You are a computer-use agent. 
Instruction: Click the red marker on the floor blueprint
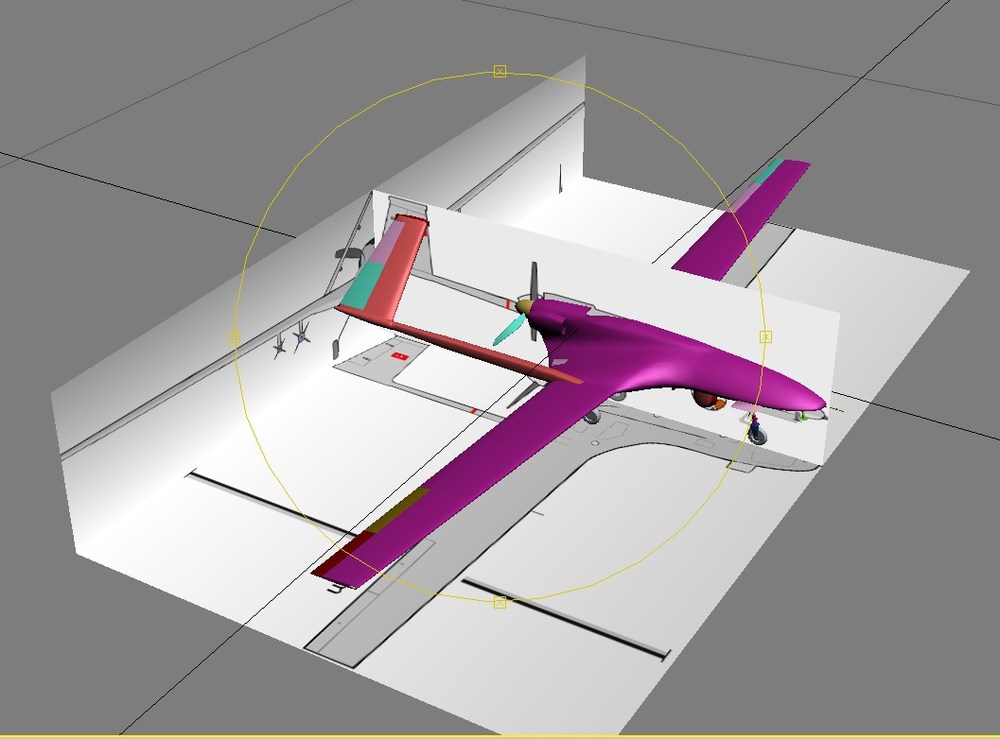[x=400, y=356]
